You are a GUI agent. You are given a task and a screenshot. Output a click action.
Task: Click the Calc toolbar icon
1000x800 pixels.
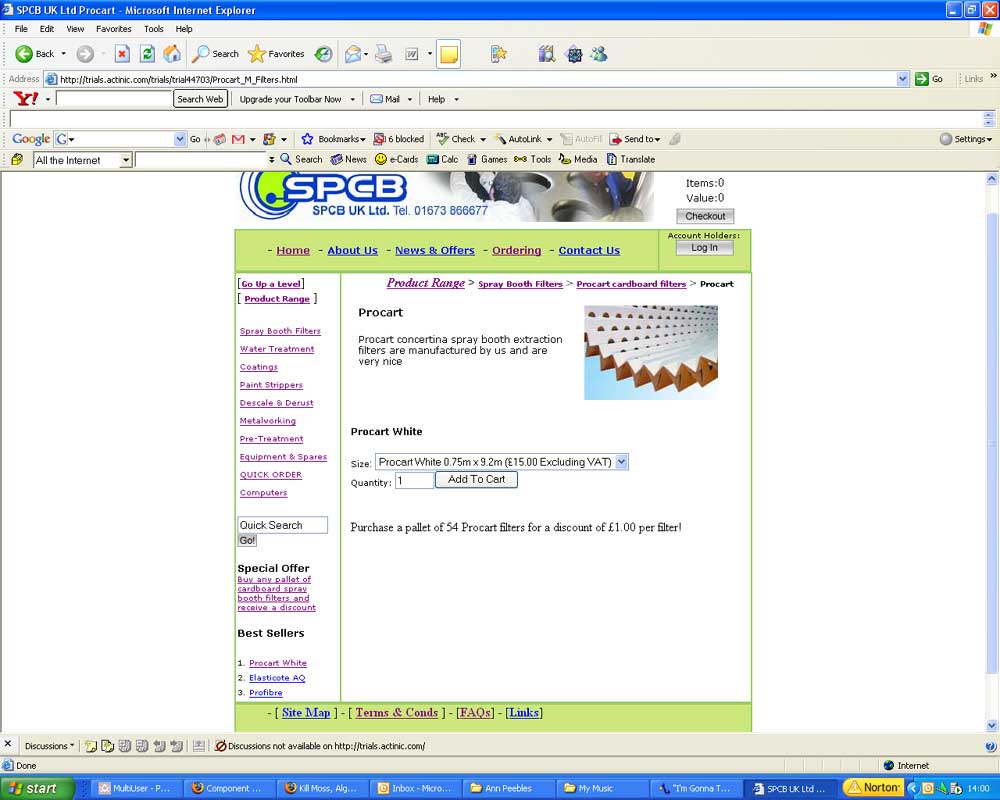(442, 159)
